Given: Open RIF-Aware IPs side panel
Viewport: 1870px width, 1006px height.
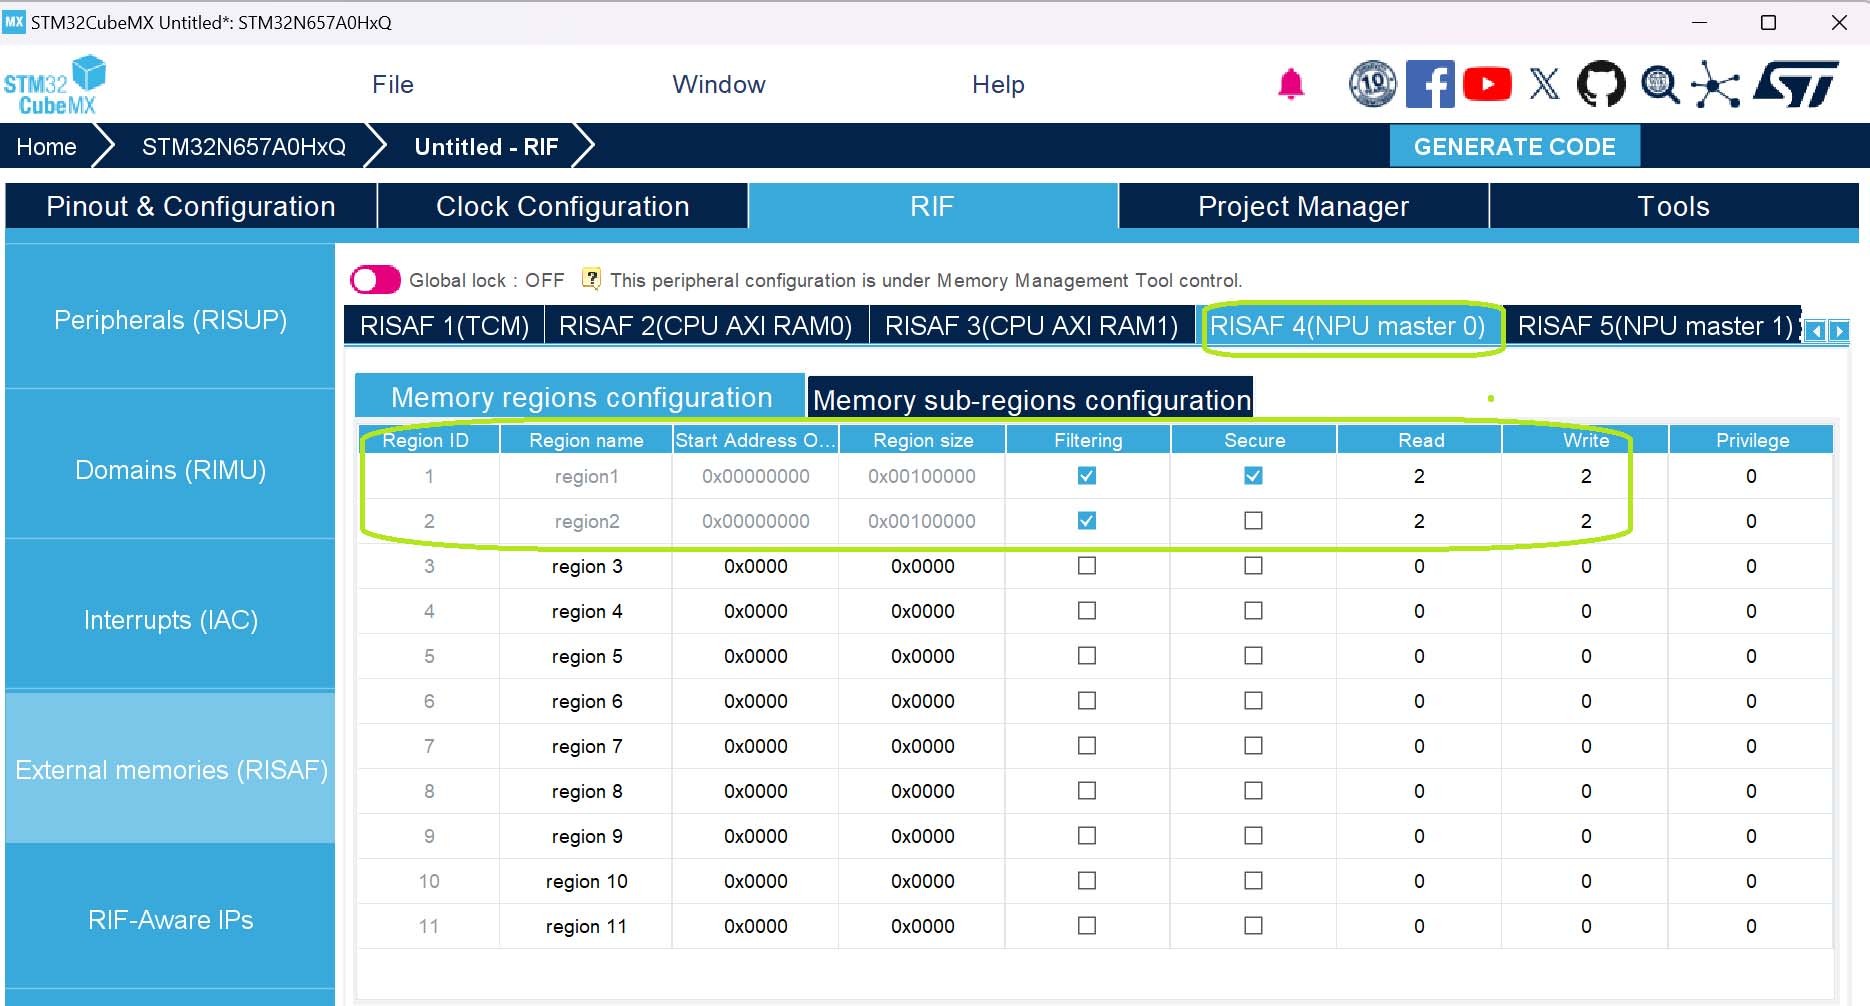Looking at the screenshot, I should pyautogui.click(x=170, y=920).
